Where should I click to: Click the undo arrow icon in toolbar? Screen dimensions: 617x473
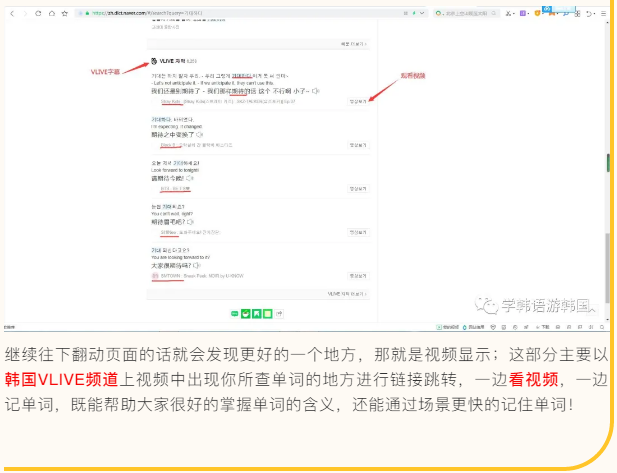click(x=589, y=13)
